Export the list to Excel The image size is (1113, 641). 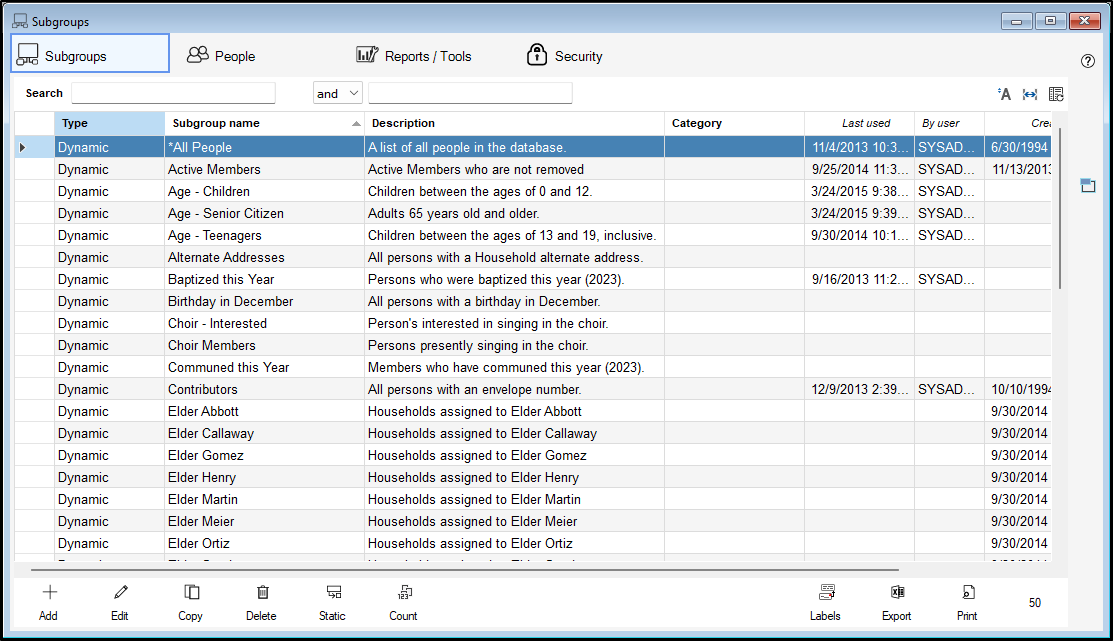click(897, 593)
